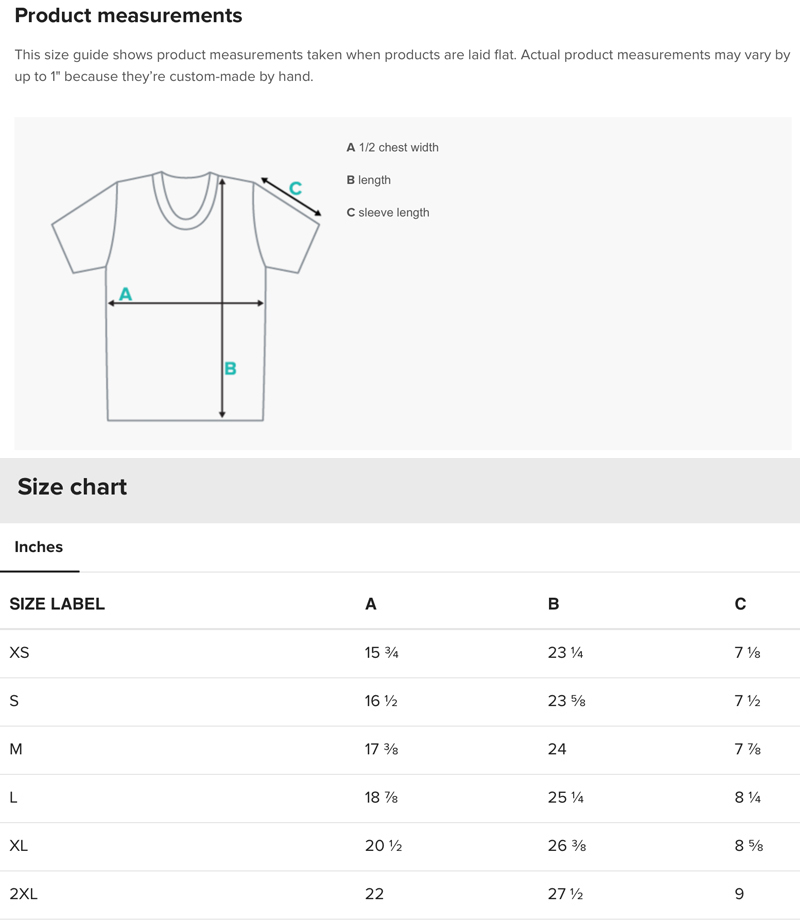Click the "Size chart" heading
Viewport: 800px width, 922px height.
click(x=72, y=487)
